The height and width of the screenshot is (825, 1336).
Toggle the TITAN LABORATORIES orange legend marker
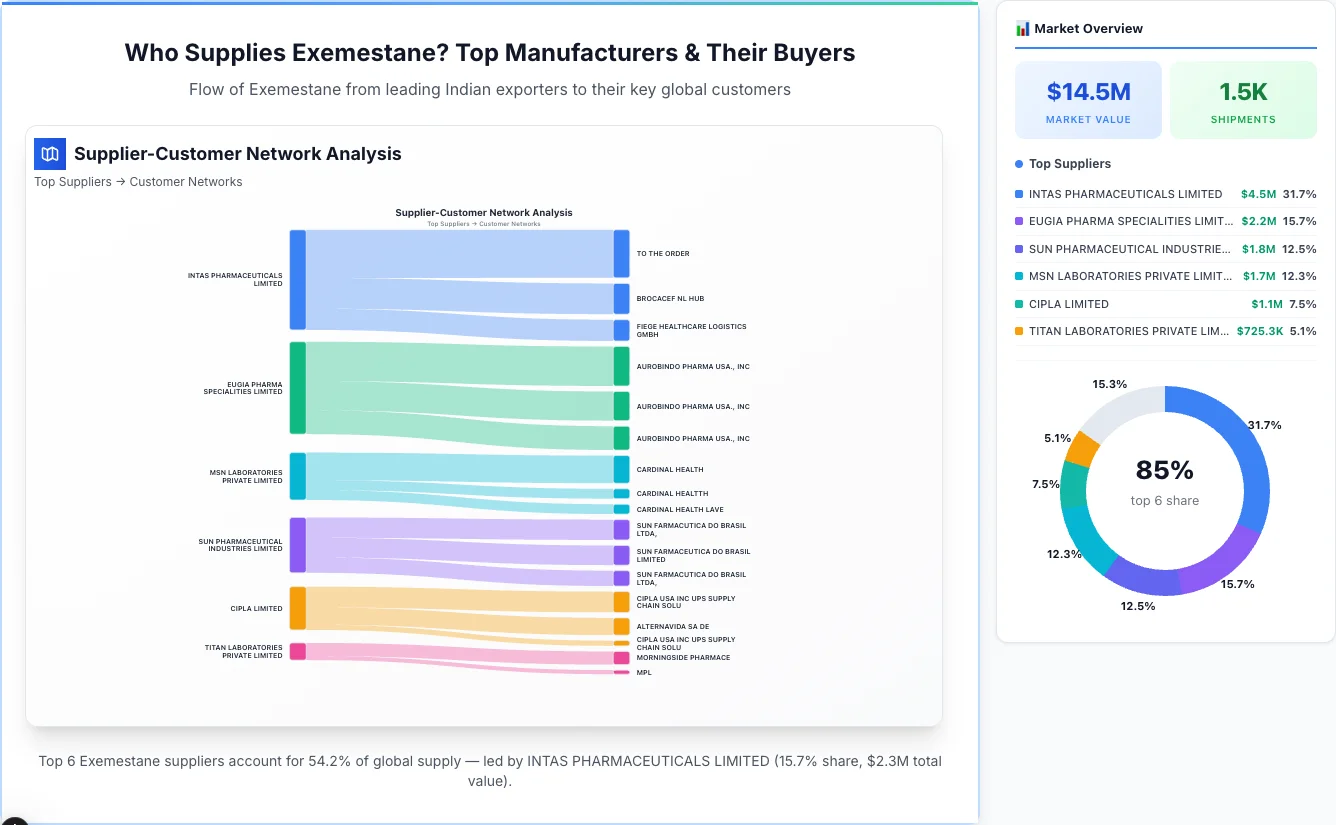1019,331
